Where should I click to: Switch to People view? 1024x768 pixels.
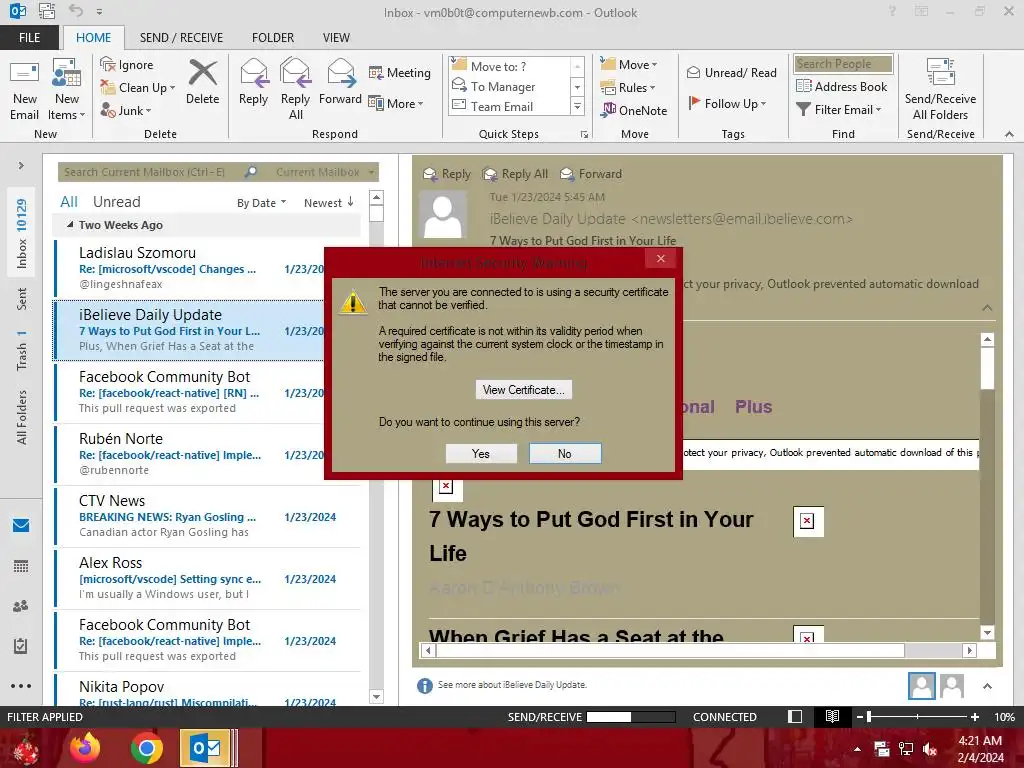pyautogui.click(x=21, y=606)
